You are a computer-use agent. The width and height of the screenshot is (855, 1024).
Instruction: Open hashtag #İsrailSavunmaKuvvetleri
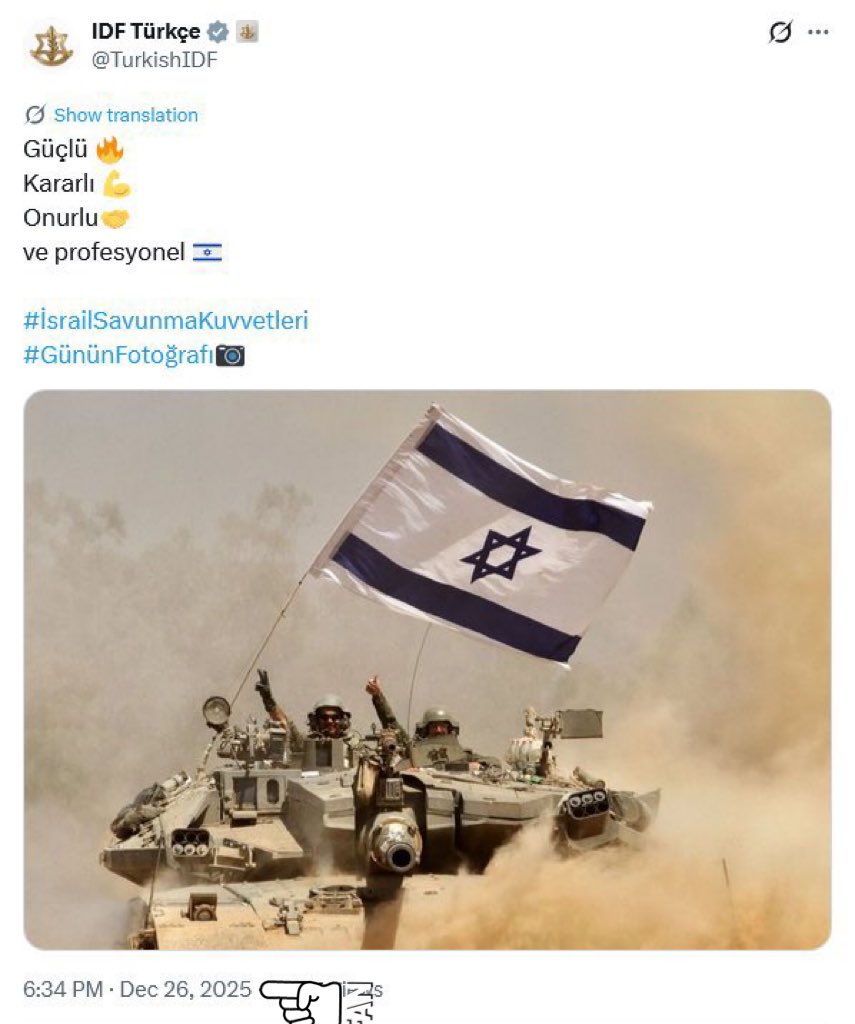click(165, 321)
